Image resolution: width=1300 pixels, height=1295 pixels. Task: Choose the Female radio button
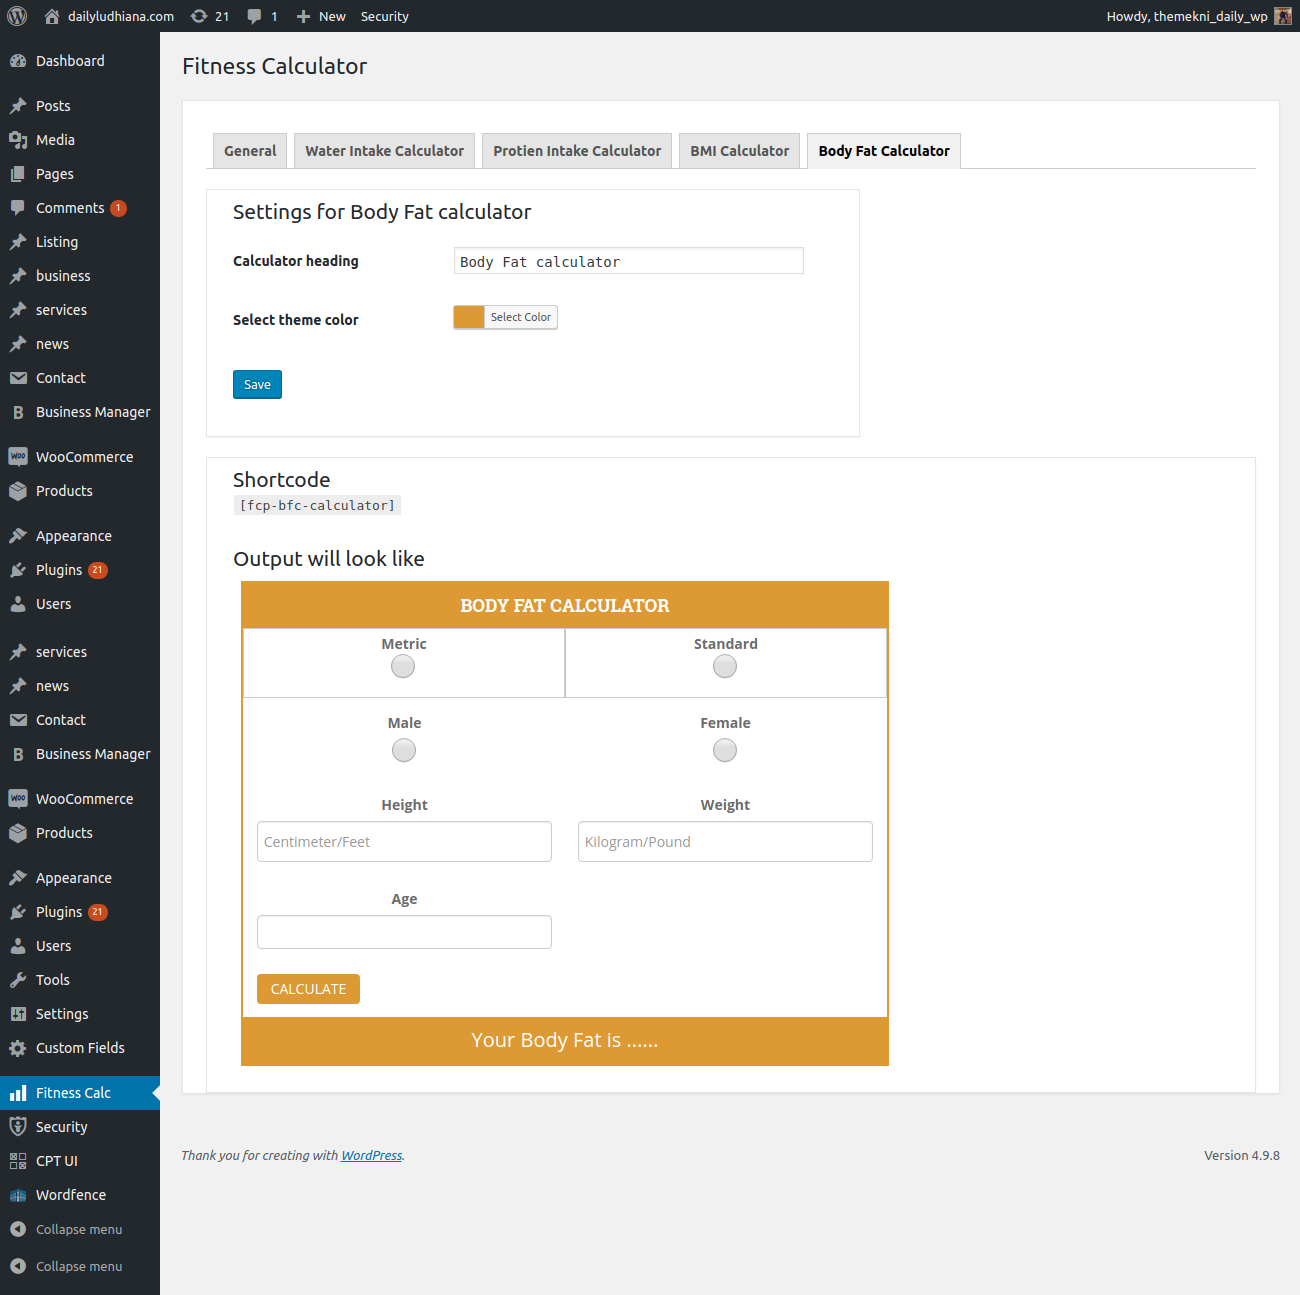[x=725, y=750]
